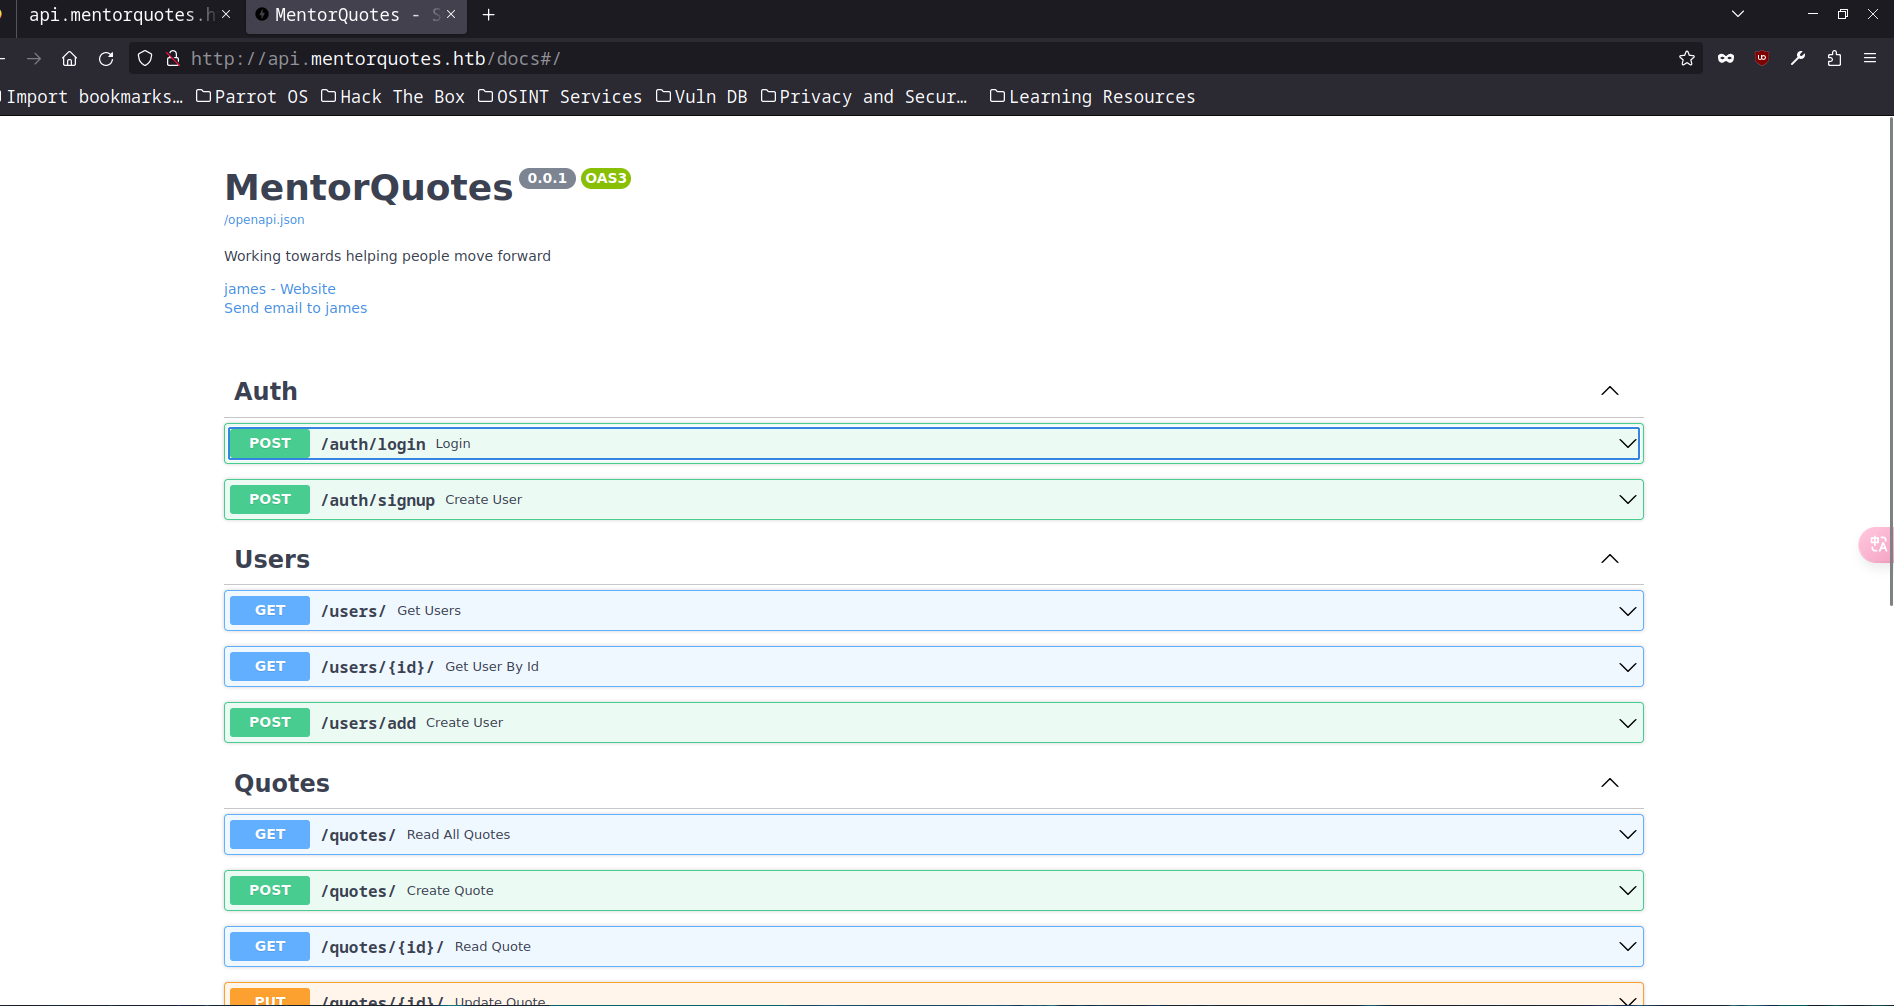The width and height of the screenshot is (1894, 1006).
Task: Expand the POST /users/add chevron
Action: point(1628,723)
